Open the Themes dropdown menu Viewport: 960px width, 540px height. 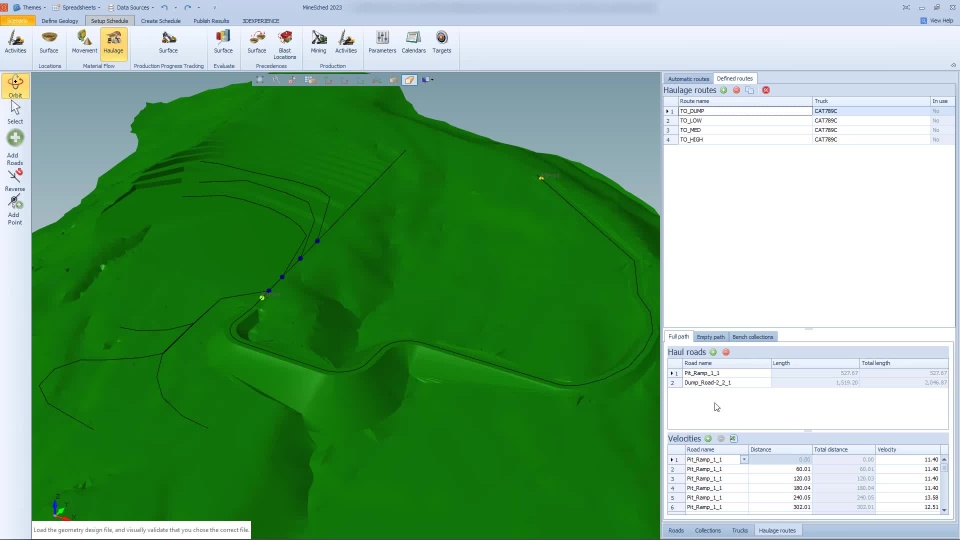pos(30,7)
